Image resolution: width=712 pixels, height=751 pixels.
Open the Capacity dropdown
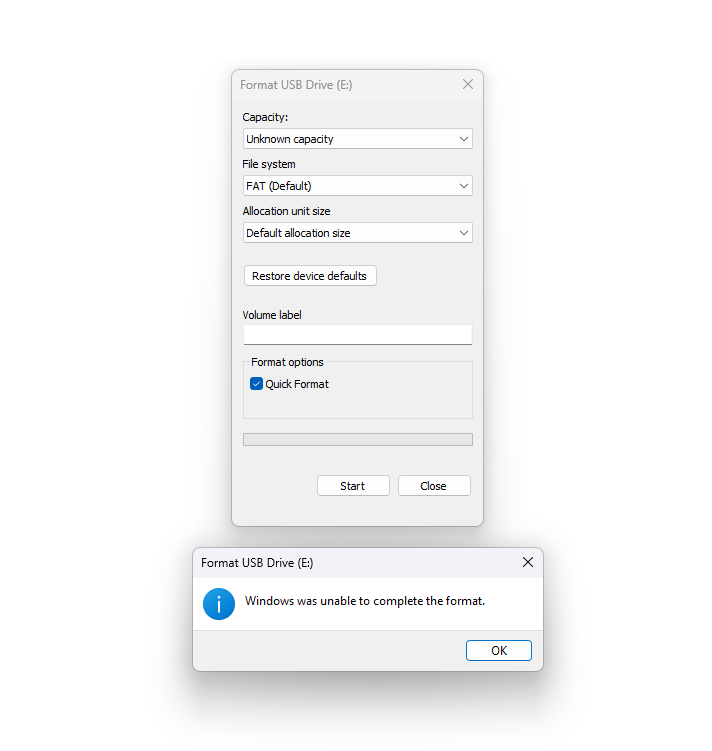357,139
